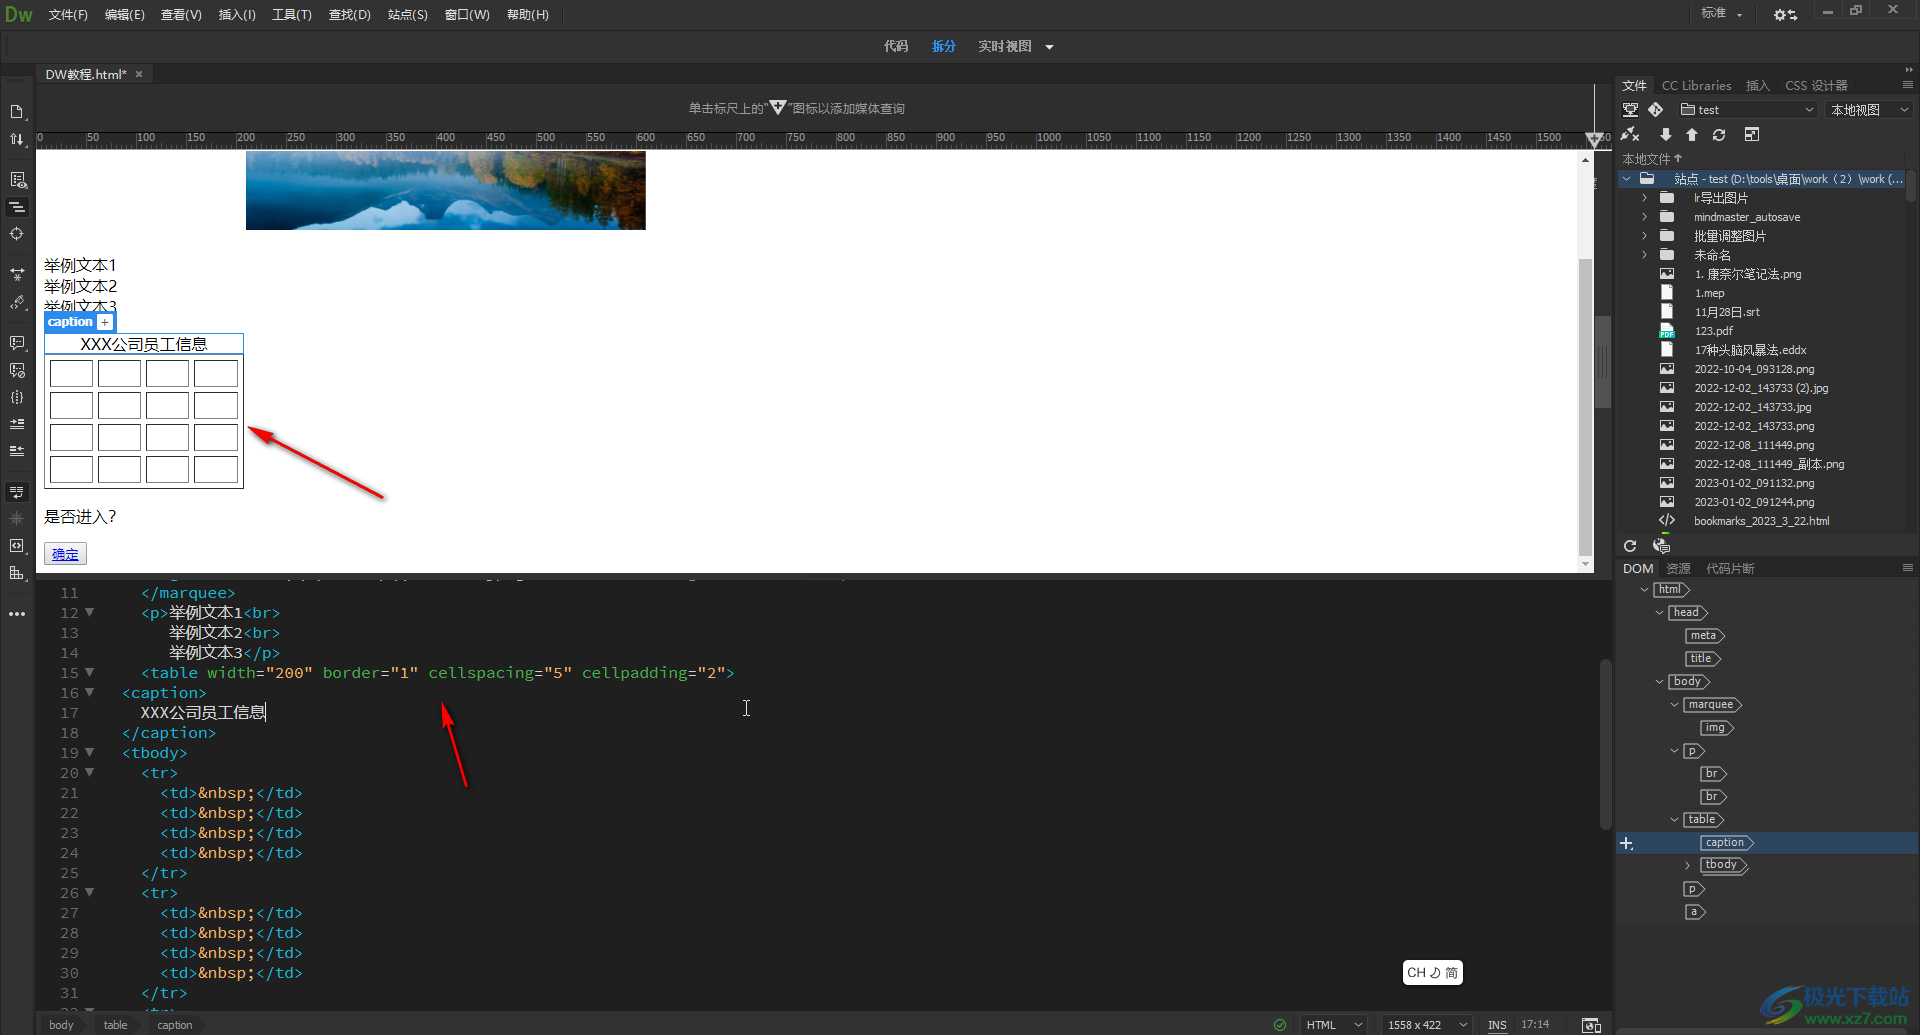Click the green no-errors status check icon
The image size is (1920, 1035).
pyautogui.click(x=1280, y=1025)
